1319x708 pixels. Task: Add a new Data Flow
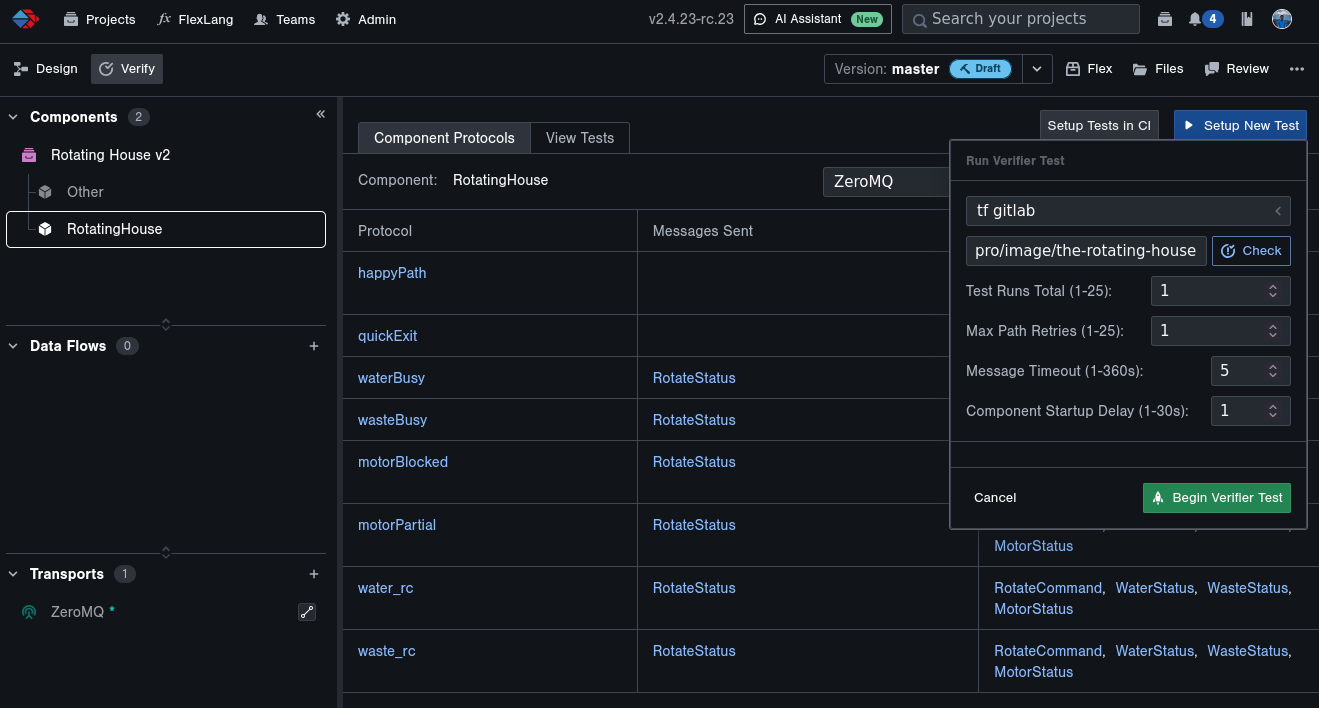click(314, 346)
